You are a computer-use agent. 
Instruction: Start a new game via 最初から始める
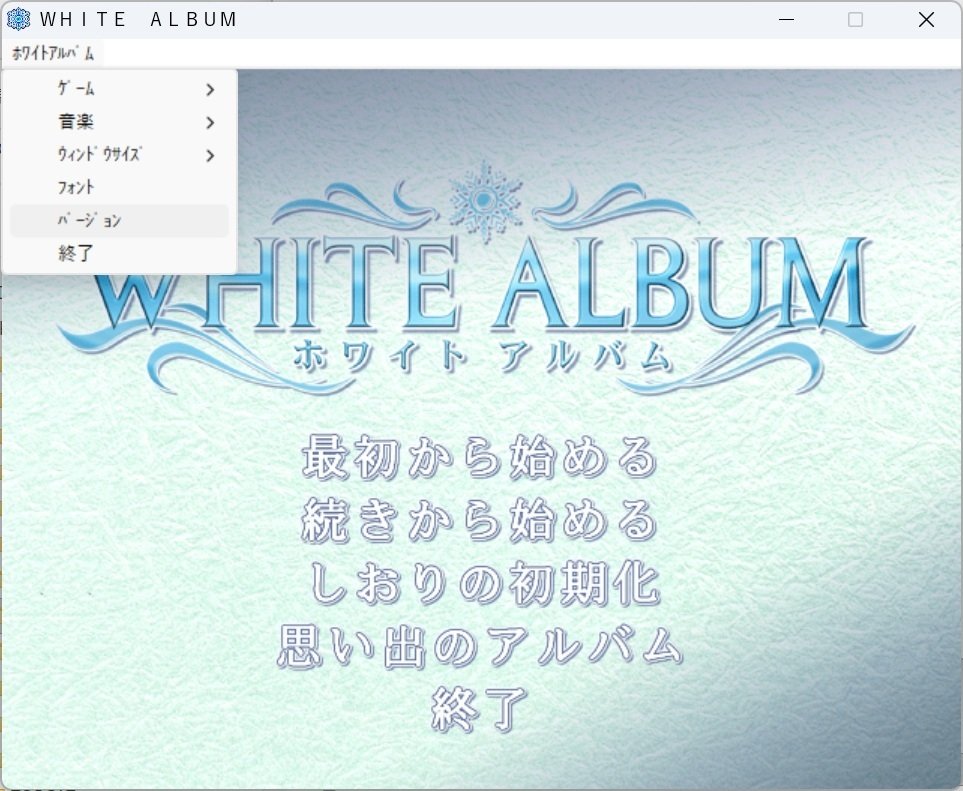point(477,457)
